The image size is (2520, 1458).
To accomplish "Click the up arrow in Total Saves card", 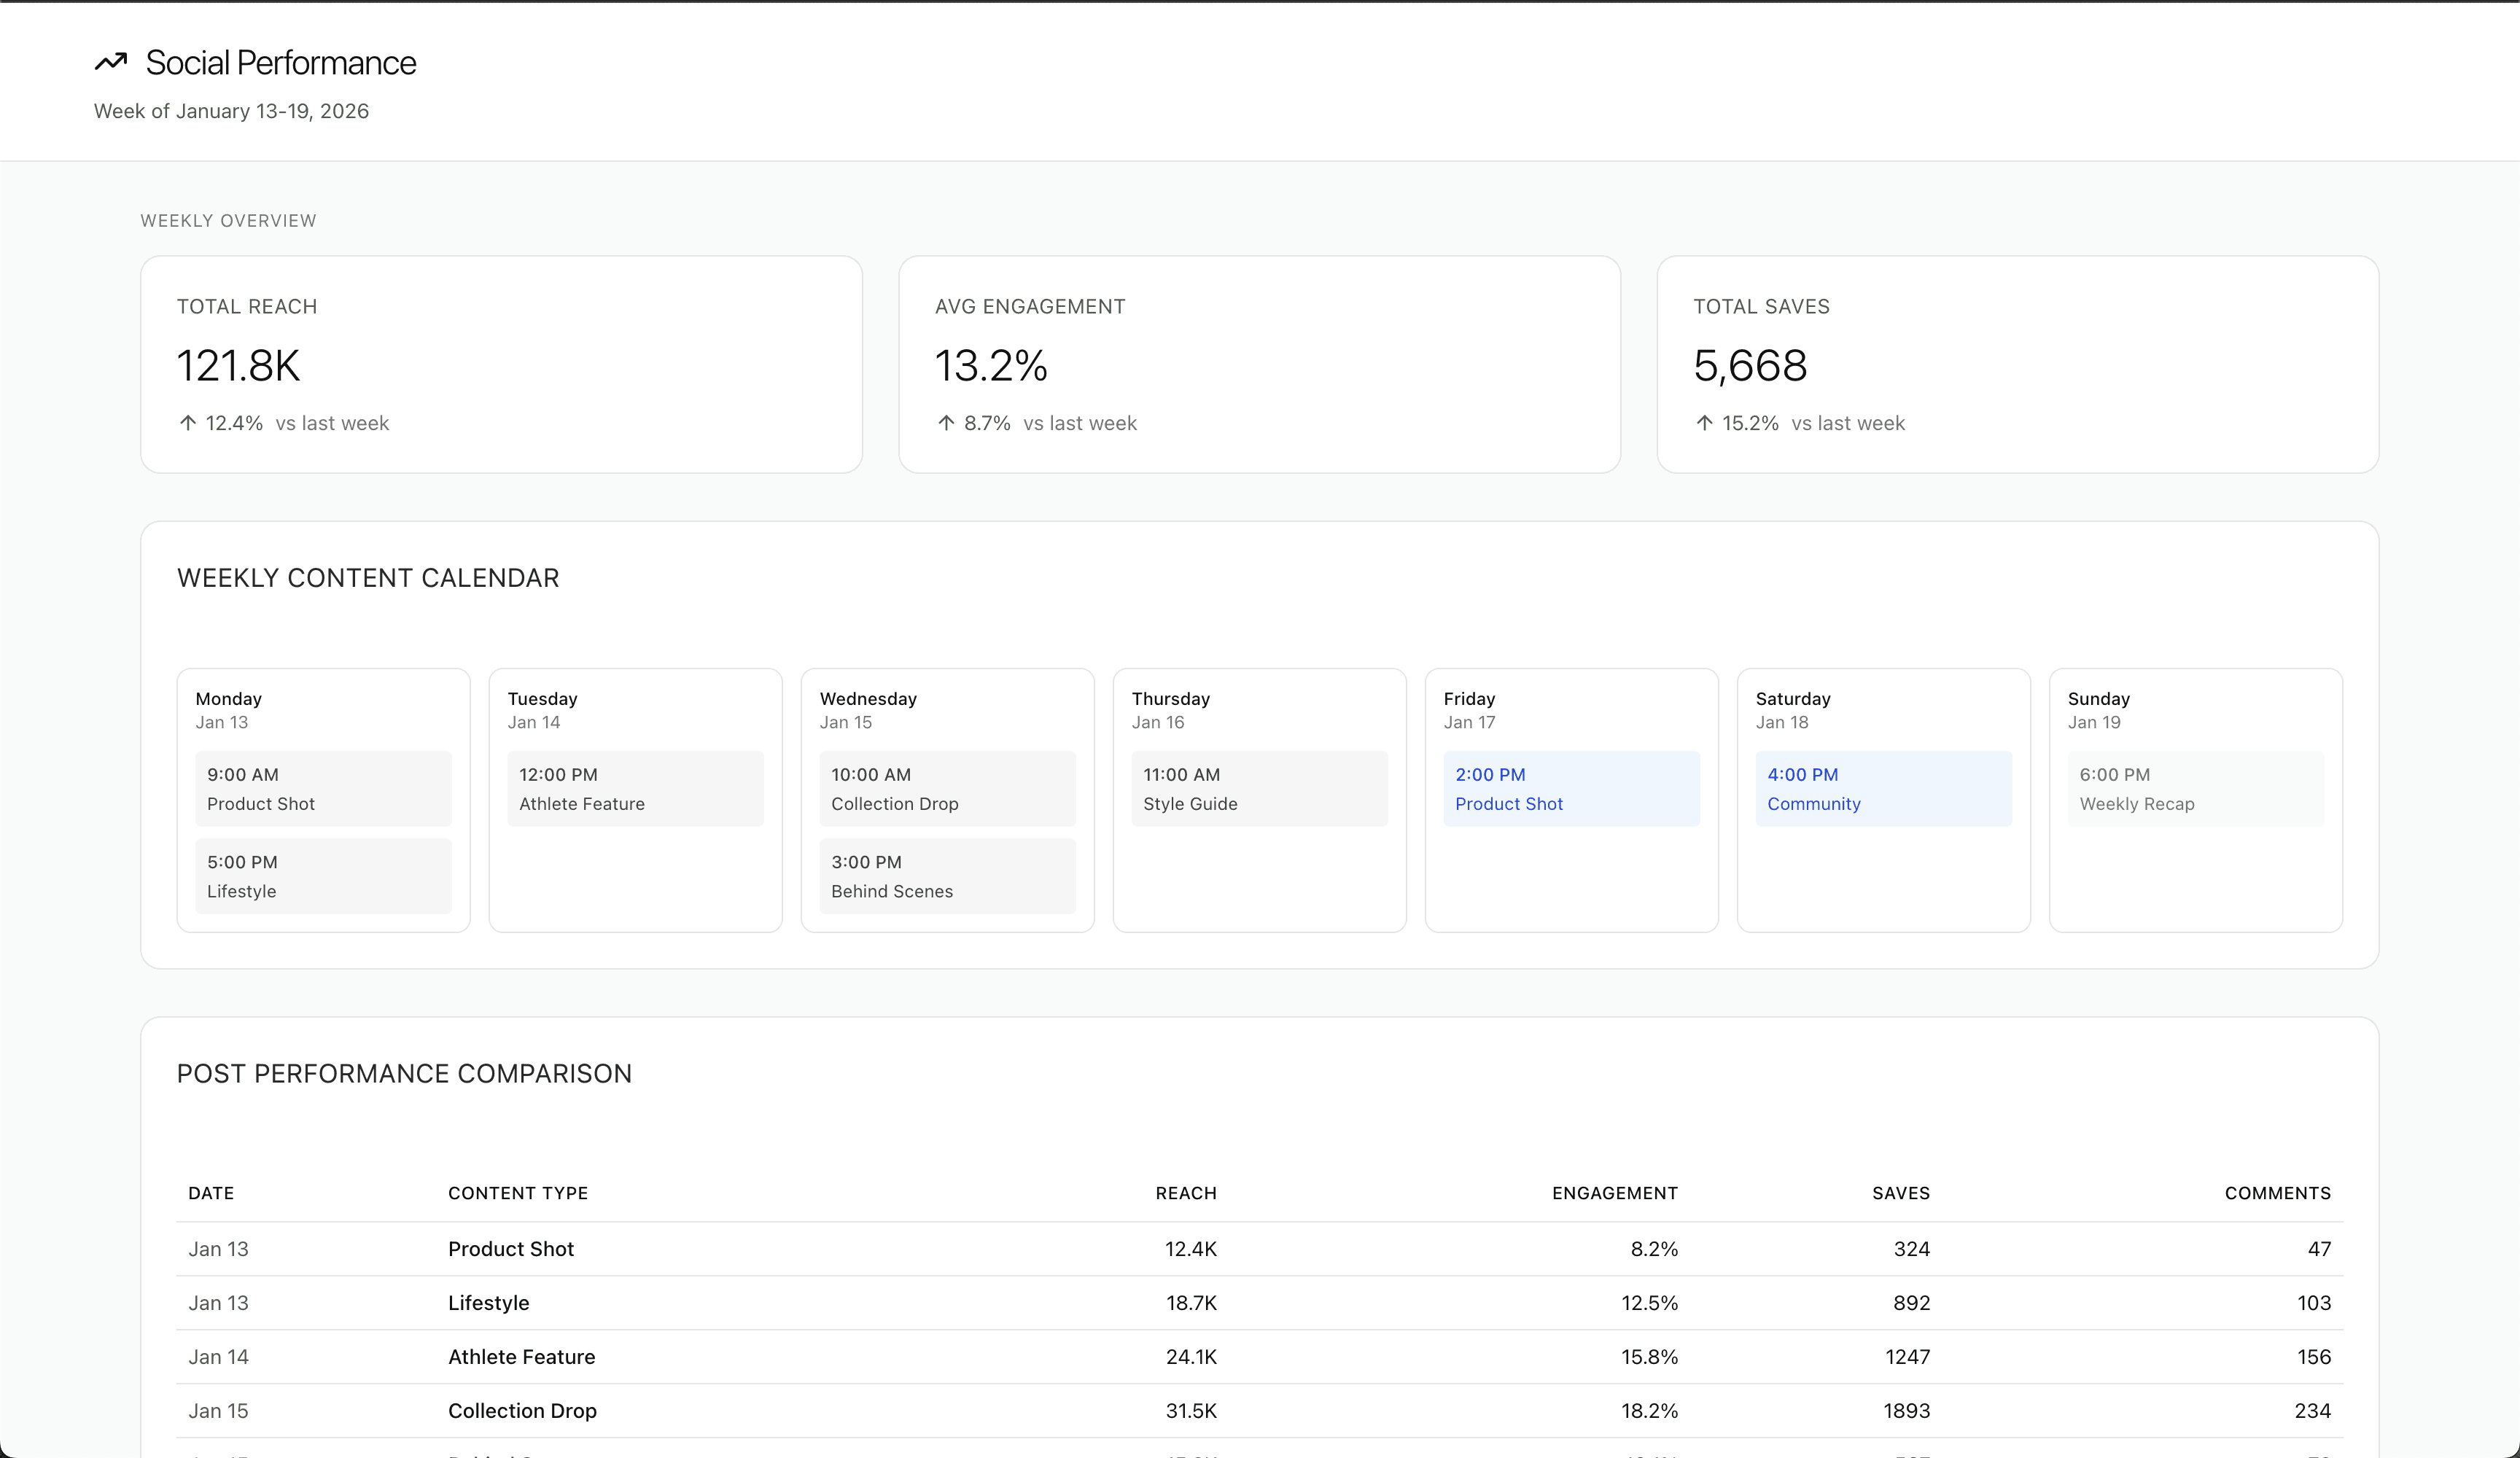I will pos(1704,423).
